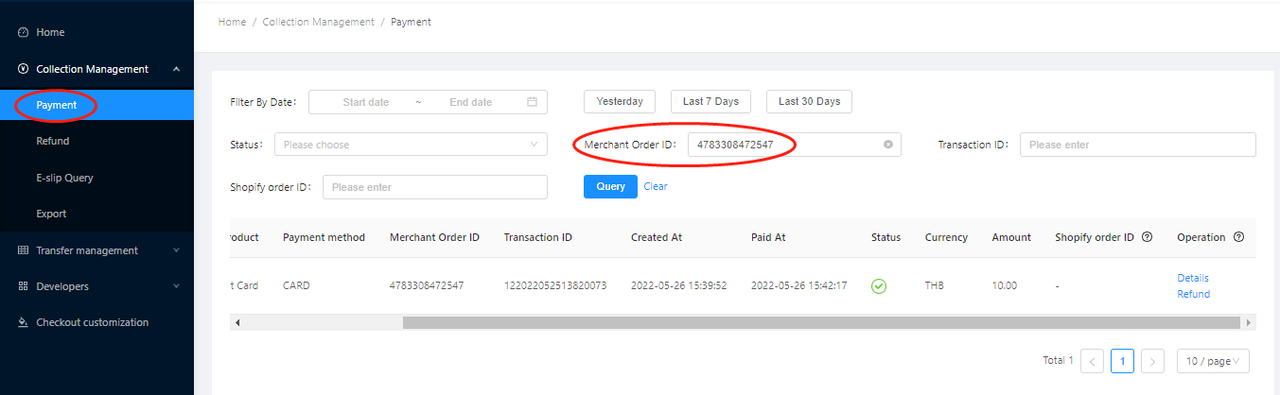Viewport: 1280px width, 395px height.
Task: Click the Last 30 Days button
Action: click(809, 101)
